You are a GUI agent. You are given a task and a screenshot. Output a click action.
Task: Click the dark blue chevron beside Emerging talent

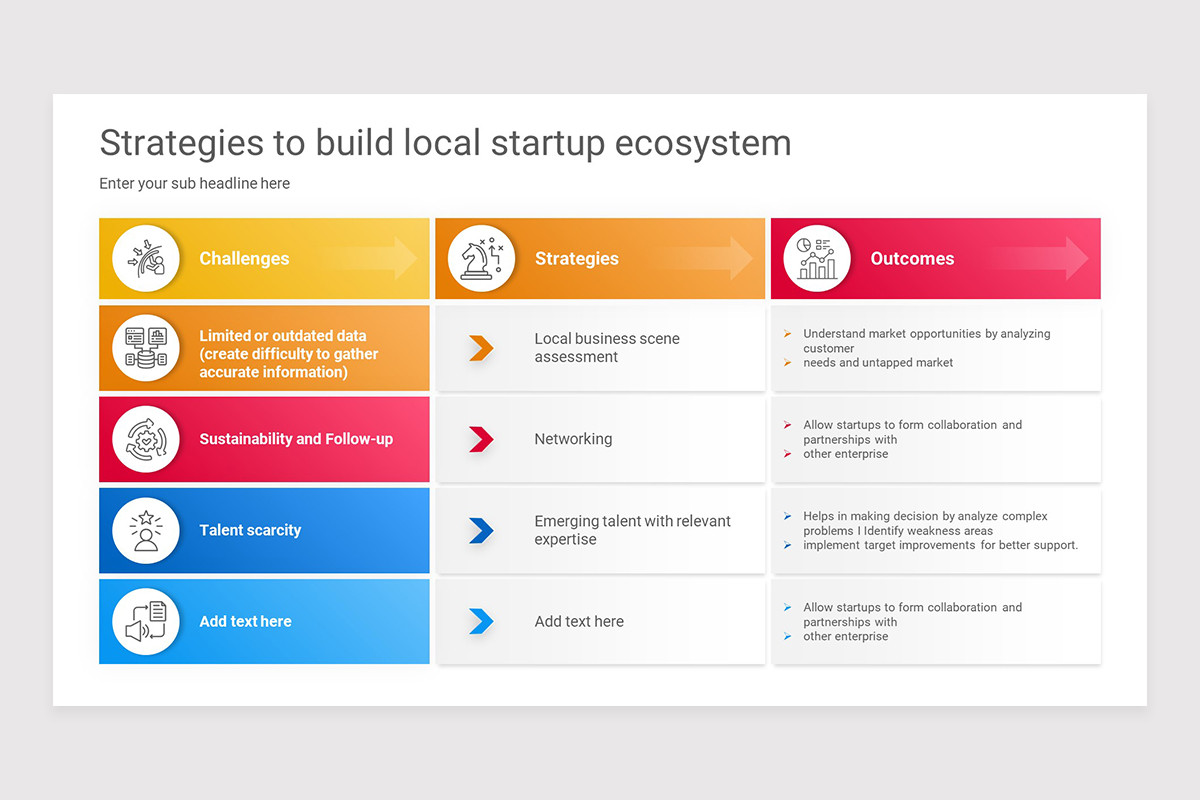(481, 530)
